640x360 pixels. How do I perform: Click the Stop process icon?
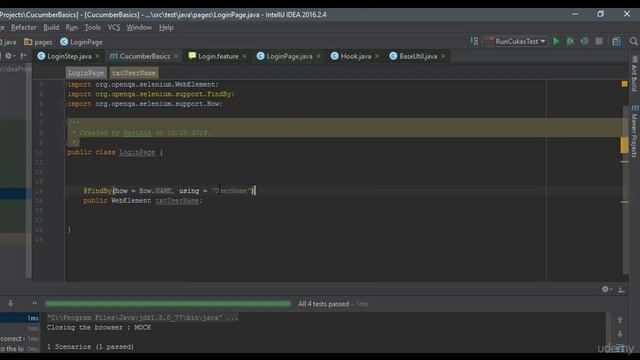click(599, 41)
